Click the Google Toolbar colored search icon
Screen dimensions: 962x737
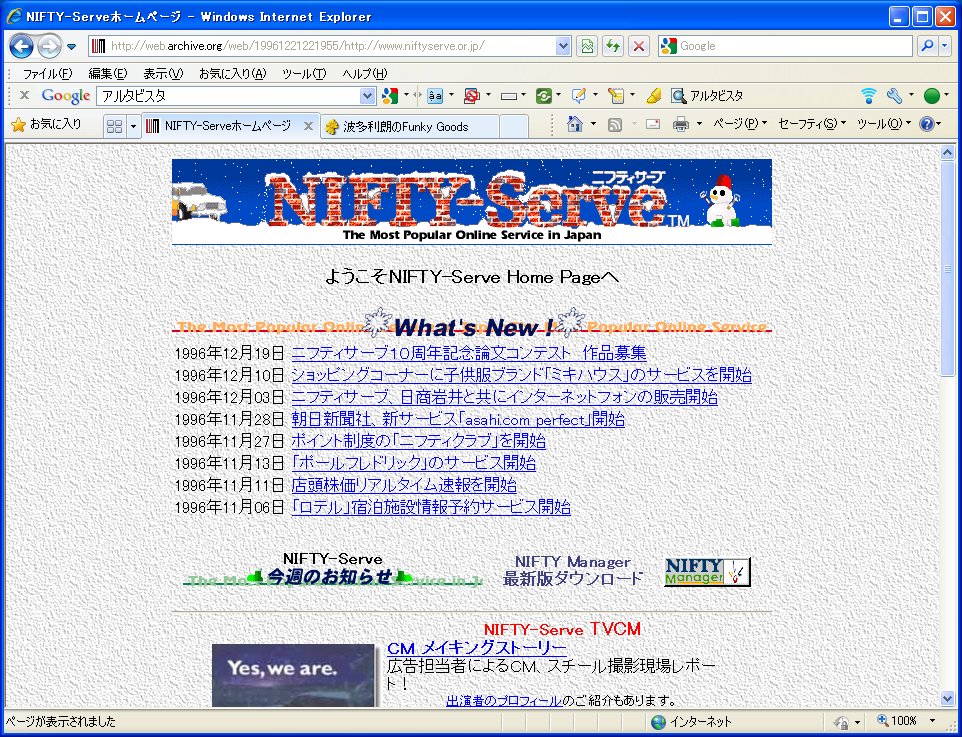click(x=390, y=96)
